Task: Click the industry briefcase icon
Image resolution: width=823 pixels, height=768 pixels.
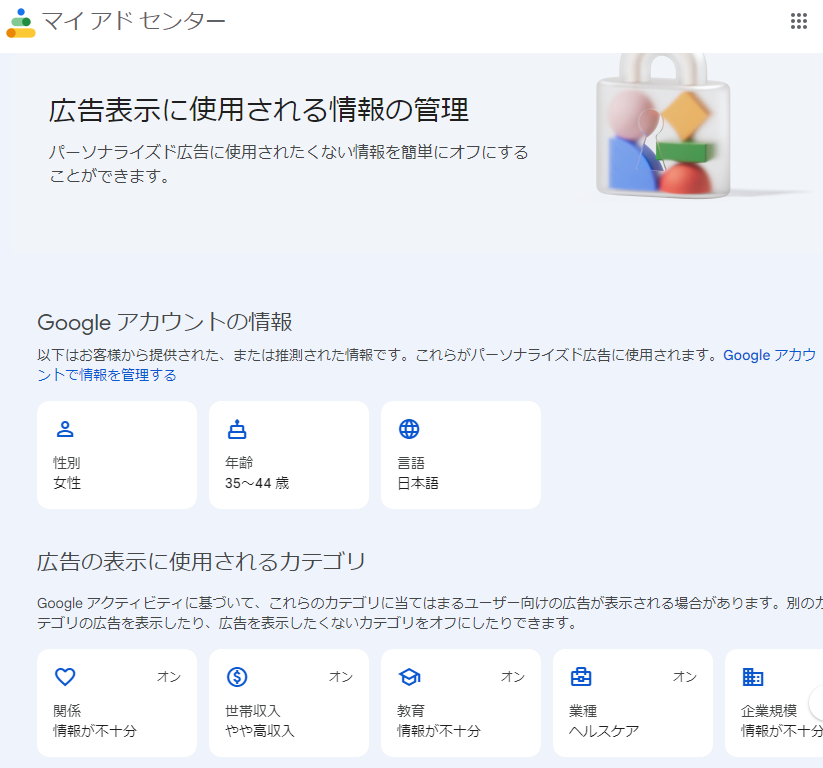Action: 581,677
